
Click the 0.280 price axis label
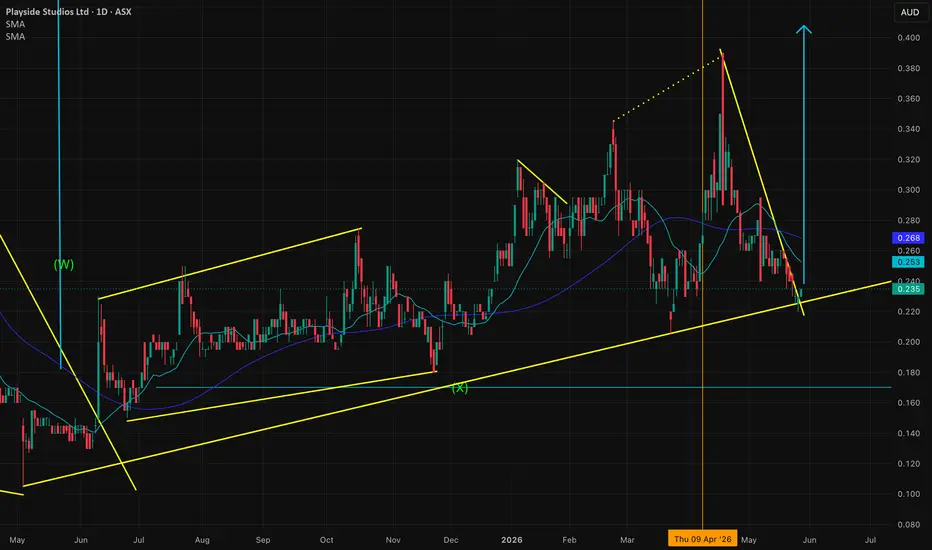tap(908, 221)
